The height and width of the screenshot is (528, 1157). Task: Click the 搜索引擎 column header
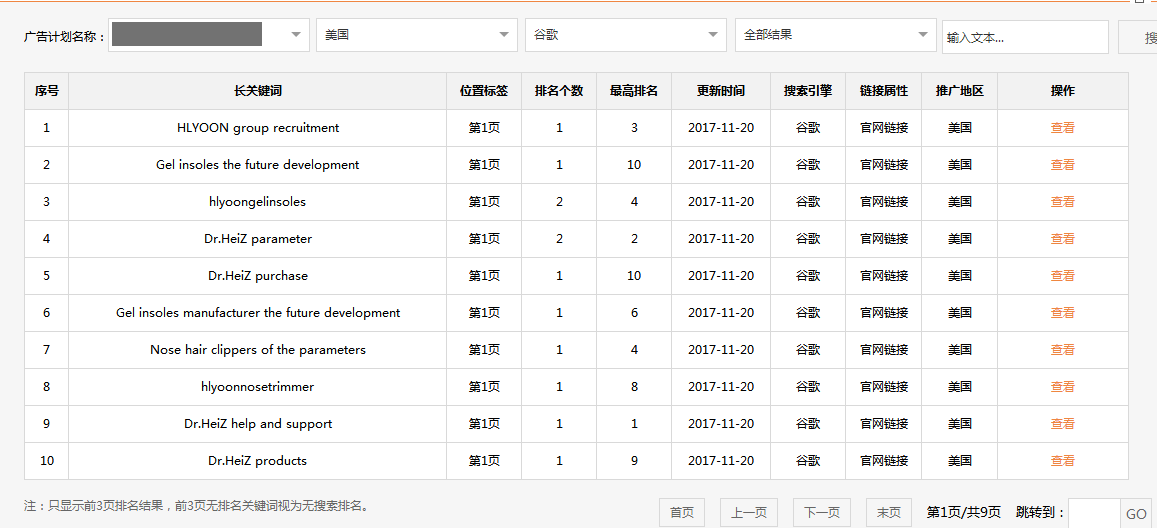pyautogui.click(x=808, y=91)
